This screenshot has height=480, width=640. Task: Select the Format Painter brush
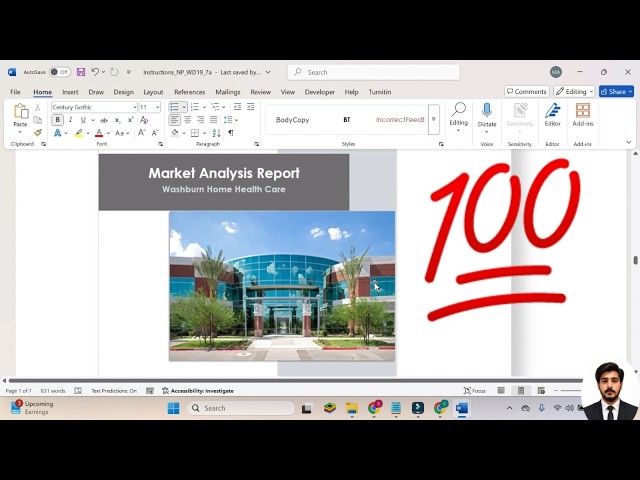click(38, 133)
